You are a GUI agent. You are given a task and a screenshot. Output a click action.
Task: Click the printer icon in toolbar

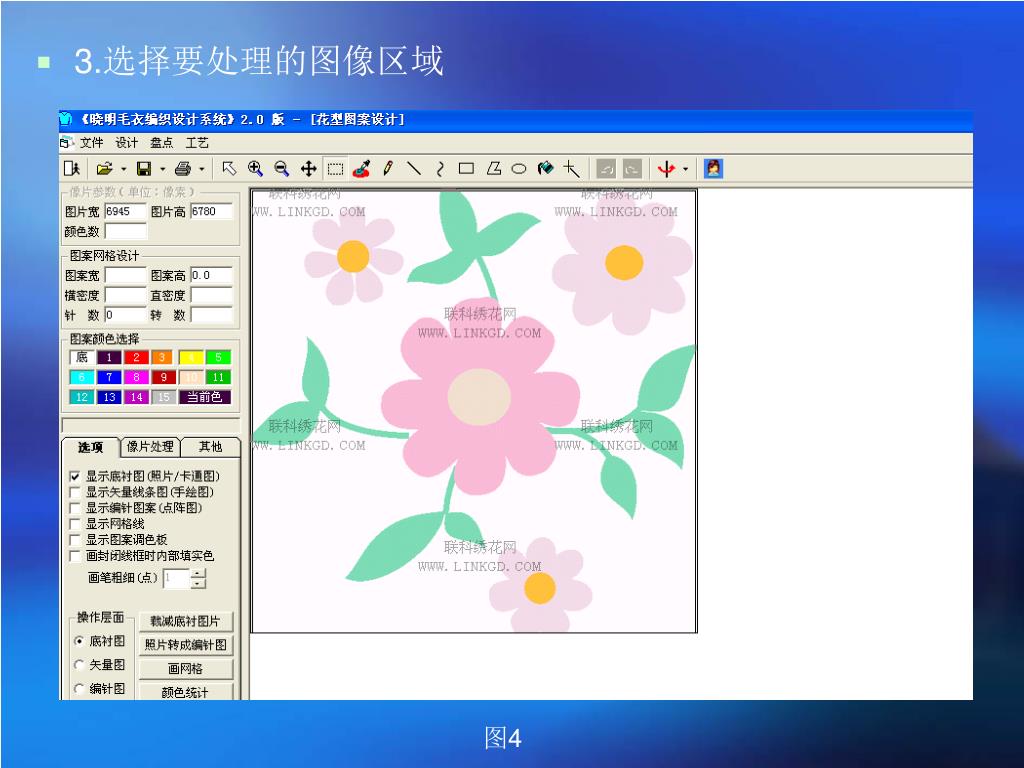[183, 169]
